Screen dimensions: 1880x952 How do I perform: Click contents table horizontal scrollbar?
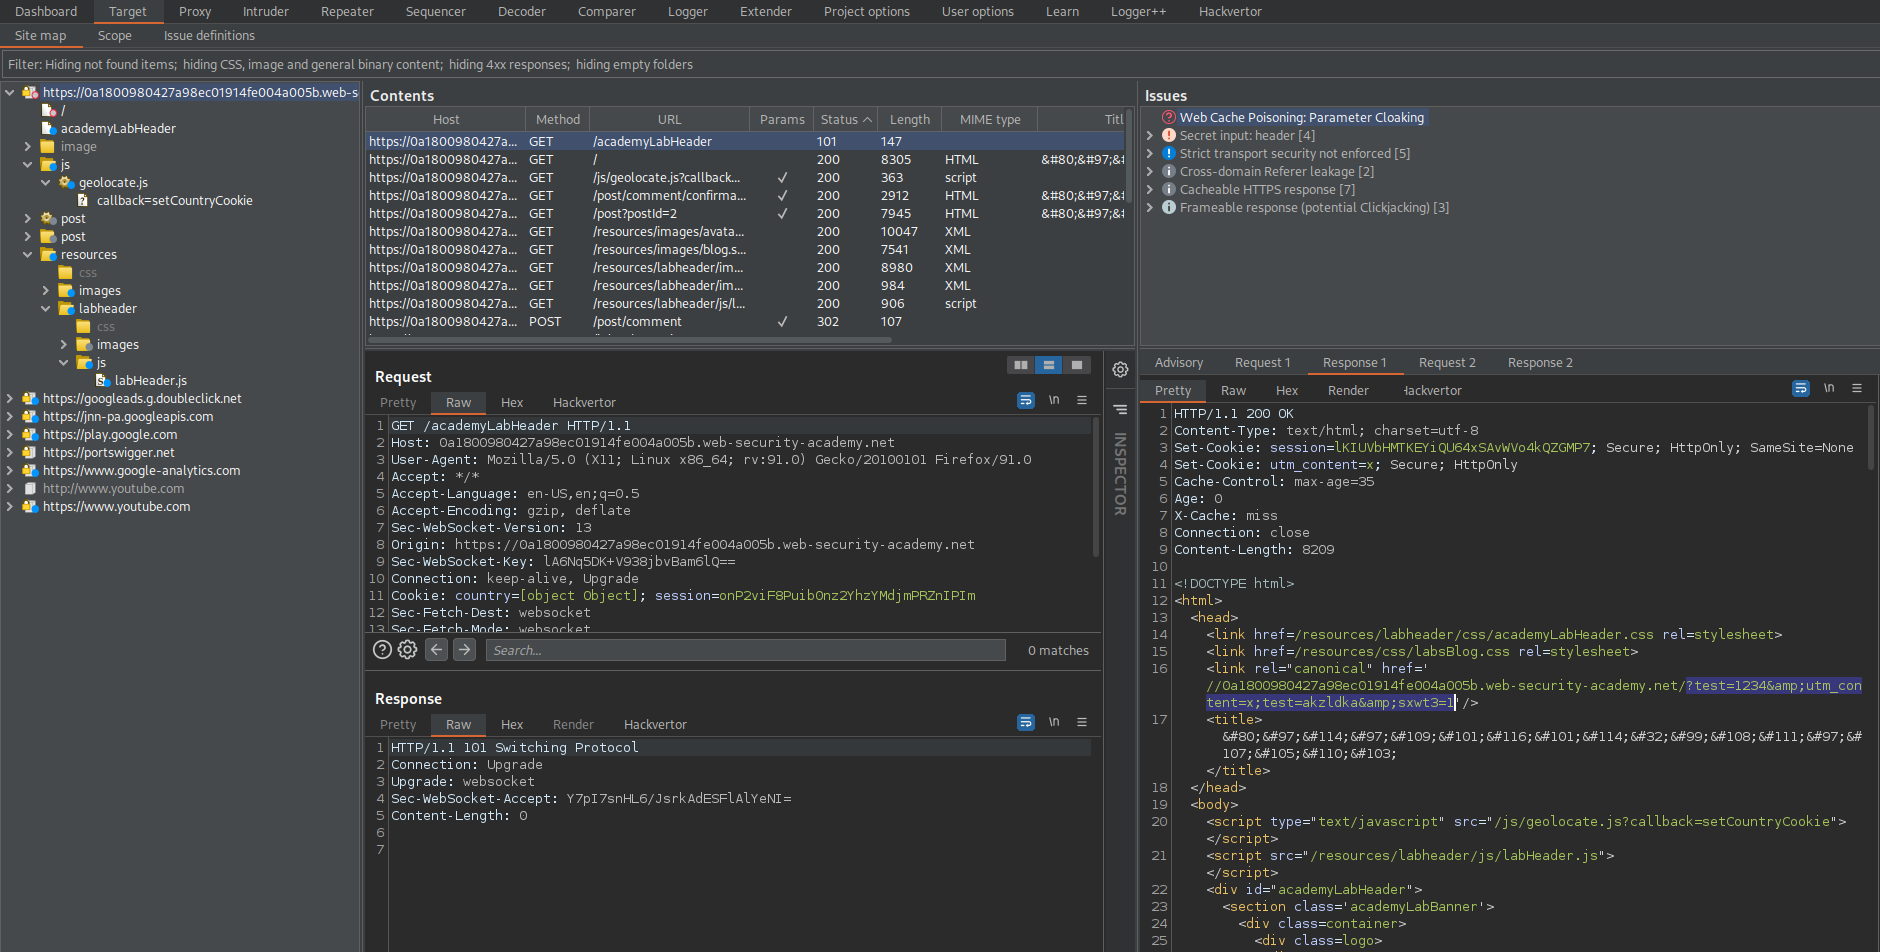tap(630, 340)
